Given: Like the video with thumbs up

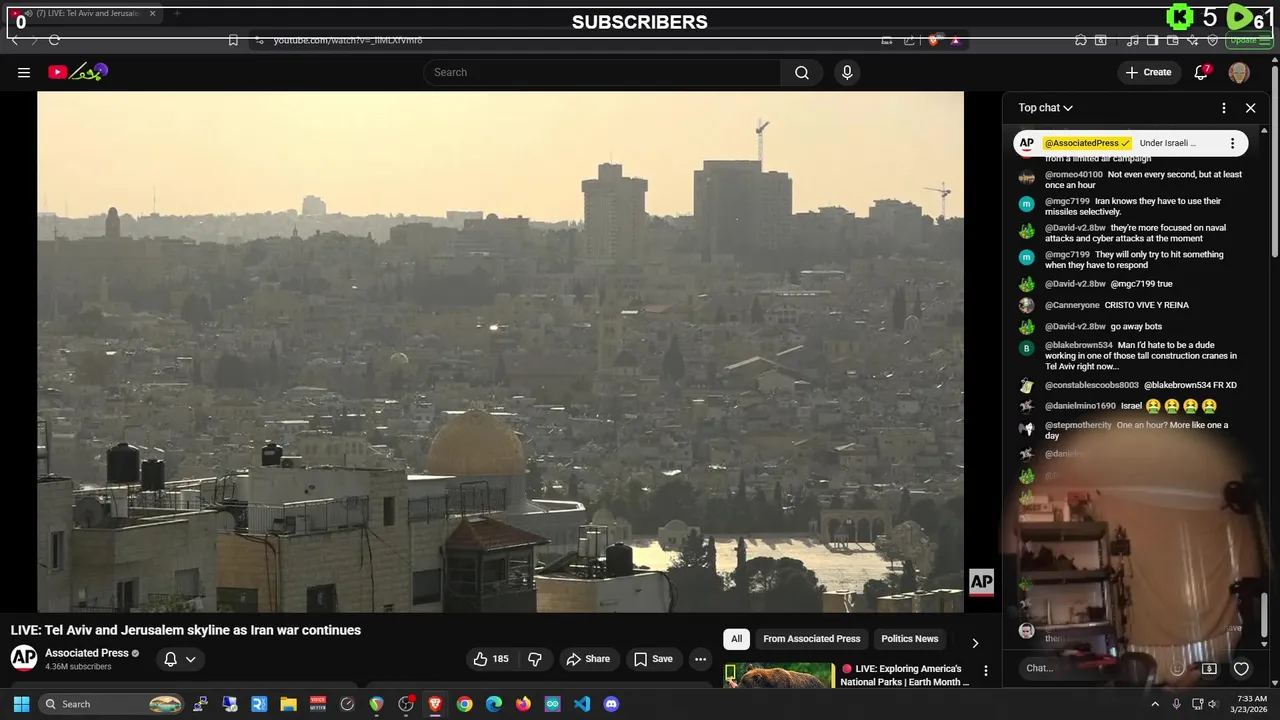Looking at the screenshot, I should 492,659.
